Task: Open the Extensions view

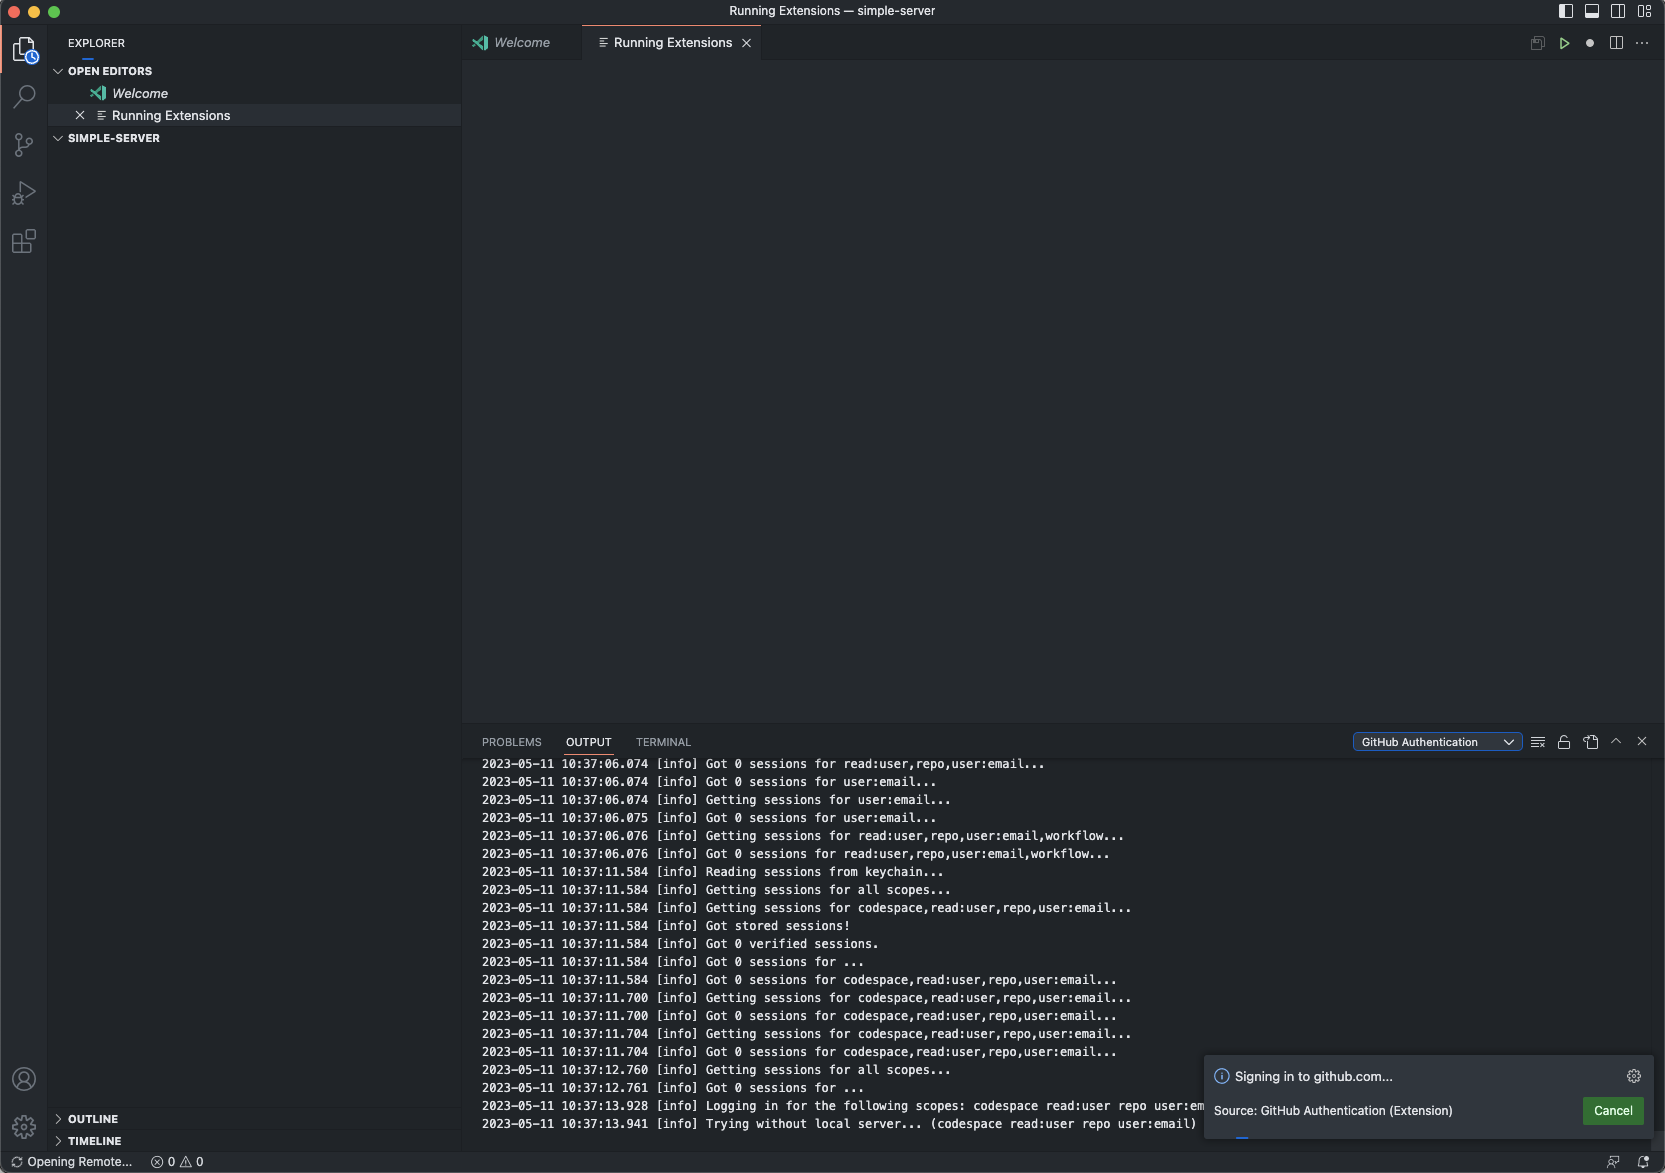Action: pos(24,241)
